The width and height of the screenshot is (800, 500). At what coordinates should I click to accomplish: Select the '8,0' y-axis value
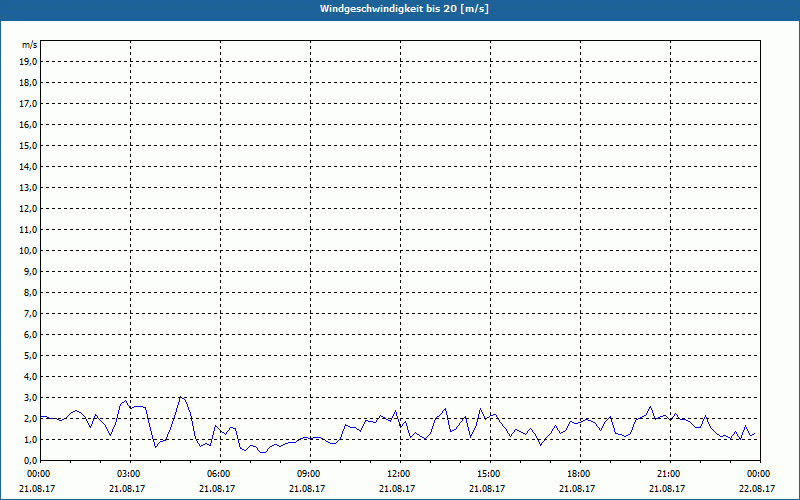(31, 293)
